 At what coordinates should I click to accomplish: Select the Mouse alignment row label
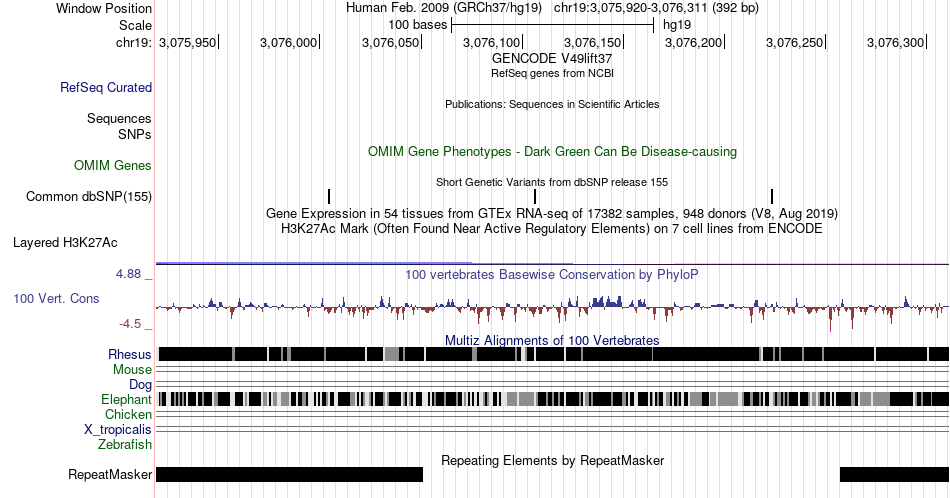click(132, 370)
